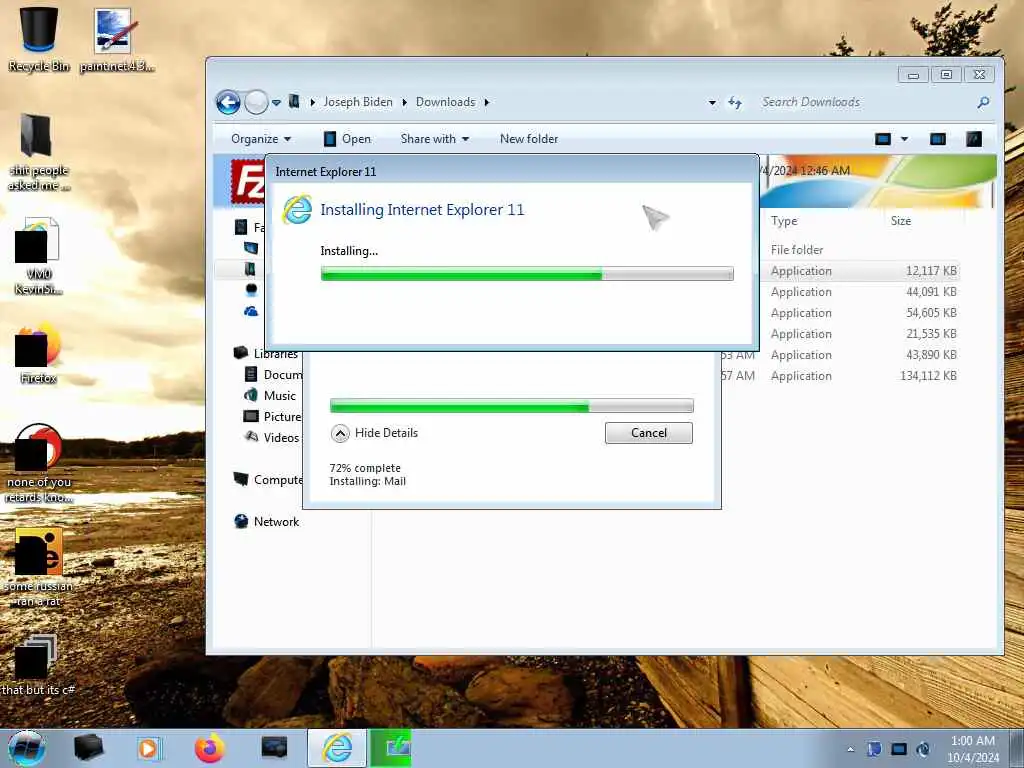Screen dimensions: 1024x768
Task: Show hidden tray icons arrow
Action: coord(850,750)
